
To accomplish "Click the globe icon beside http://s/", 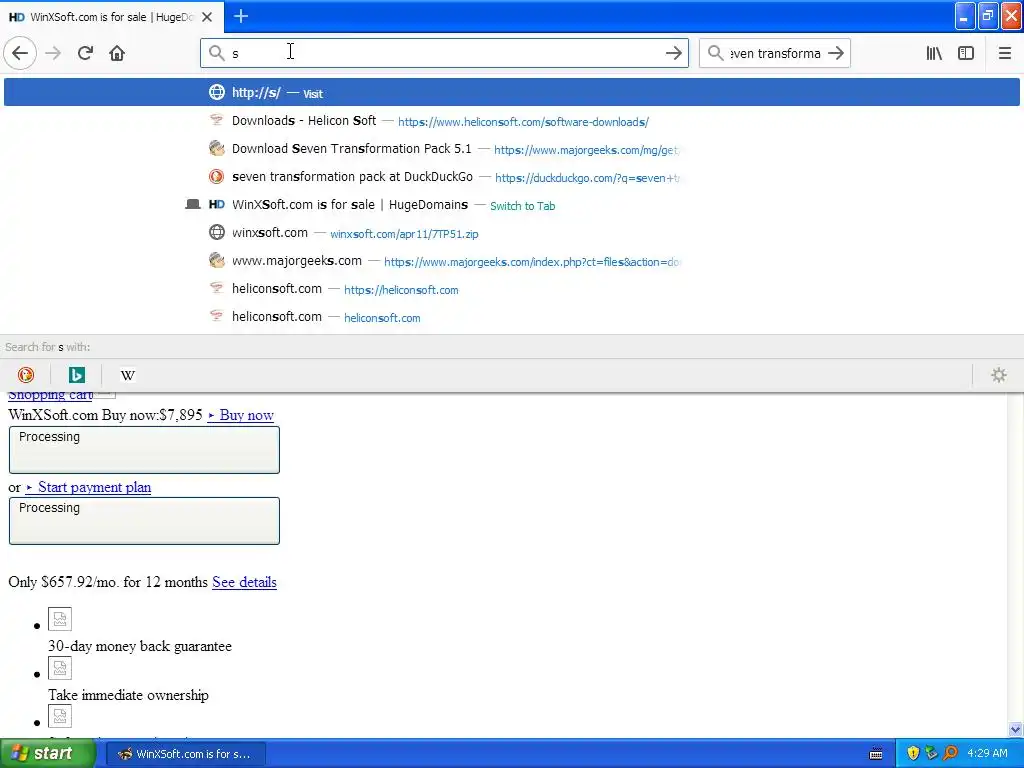I will (x=217, y=92).
